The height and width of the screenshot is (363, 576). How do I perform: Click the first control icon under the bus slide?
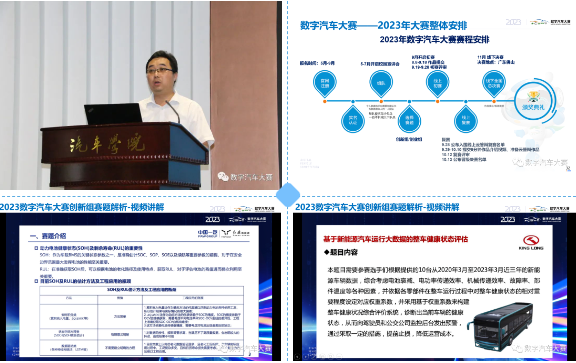tap(298, 356)
